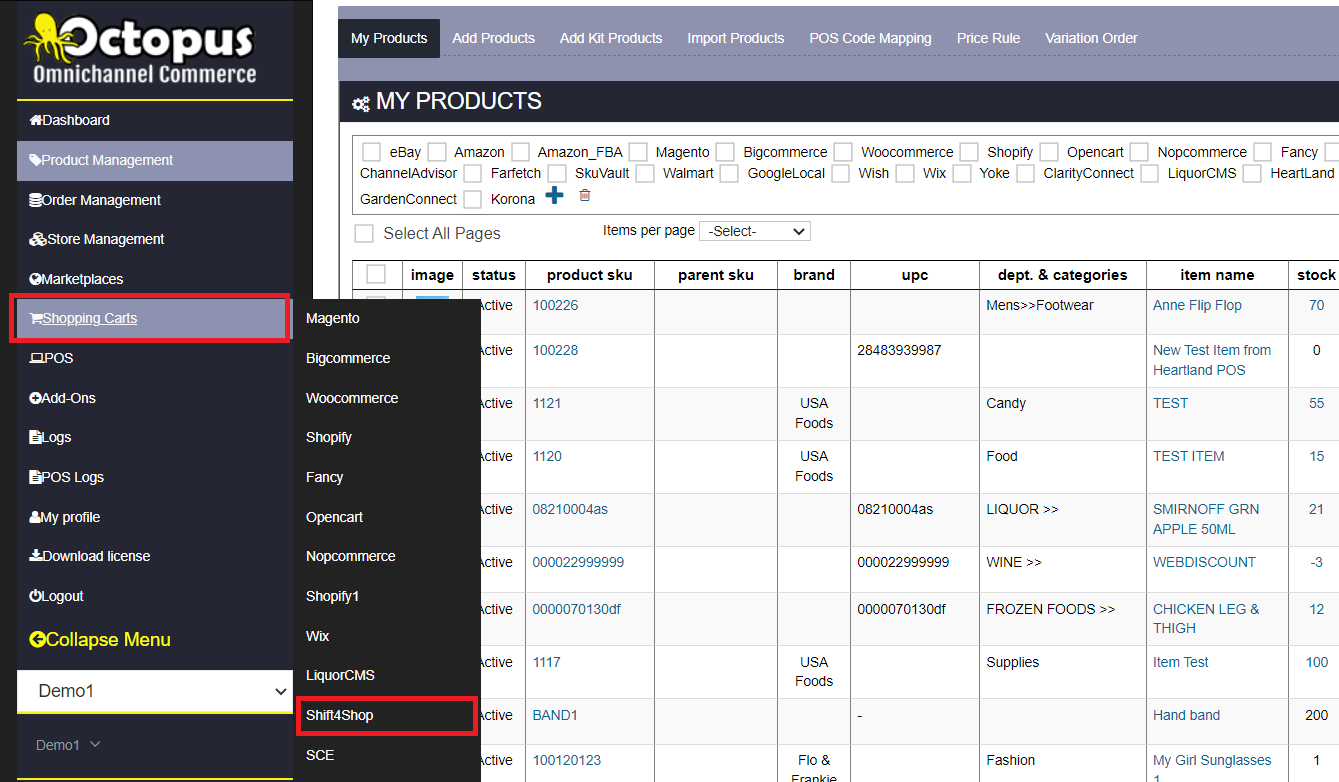Viewport: 1339px width, 782px height.
Task: Toggle the GoogleLocal channel checkbox
Action: pyautogui.click(x=729, y=174)
